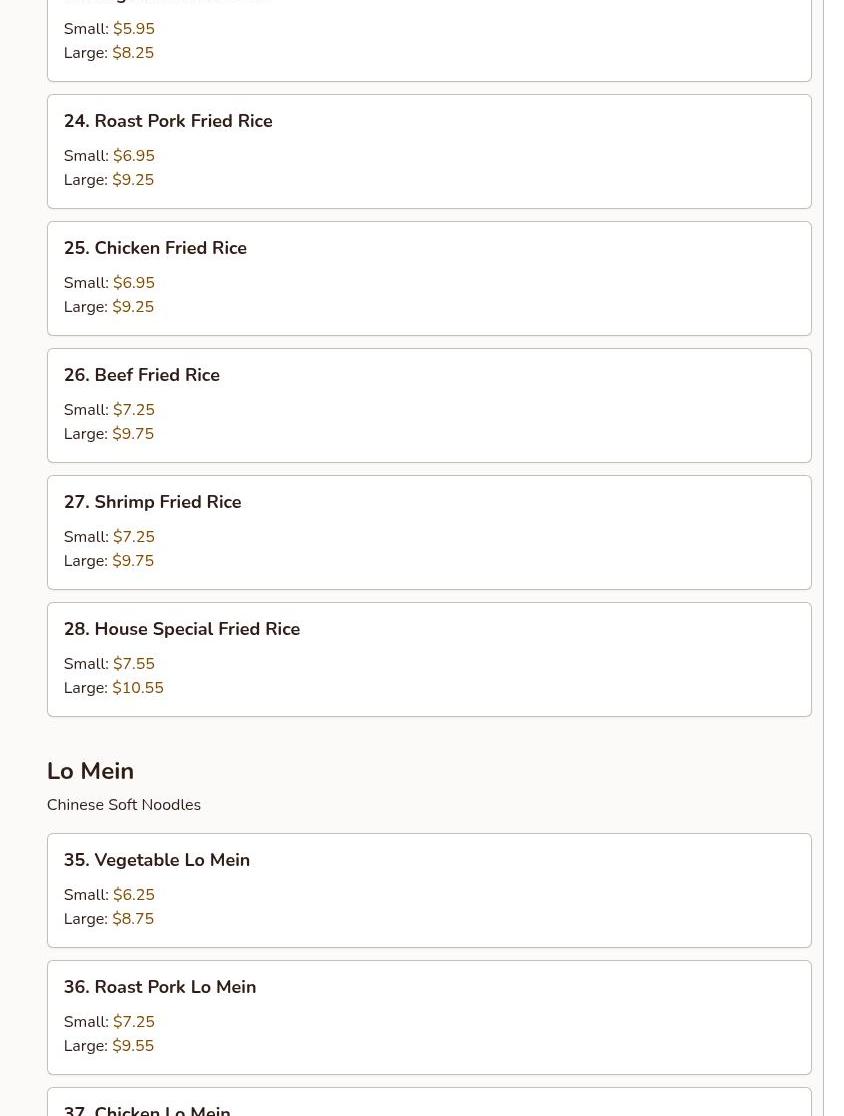This screenshot has height=1116, width=844.
Task: Click the Chinese Soft Noodles subtitle
Action: [124, 805]
